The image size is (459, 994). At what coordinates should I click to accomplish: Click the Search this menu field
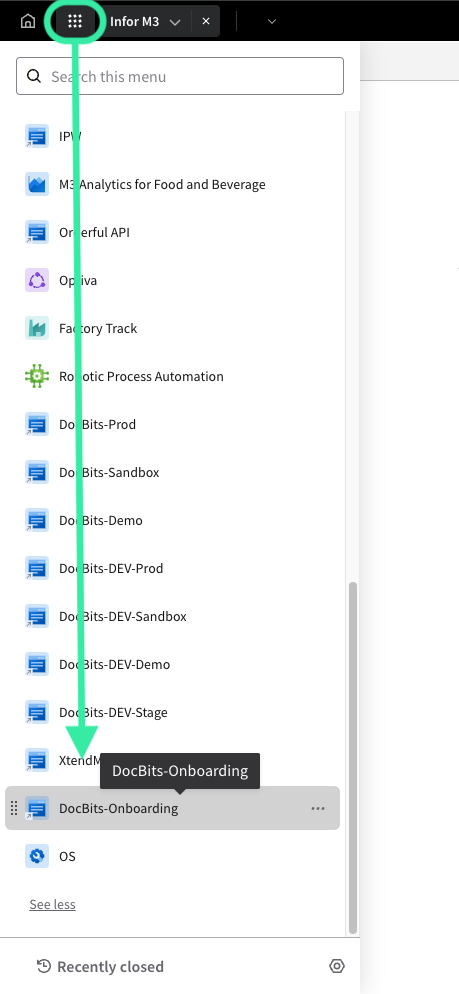[x=180, y=77]
